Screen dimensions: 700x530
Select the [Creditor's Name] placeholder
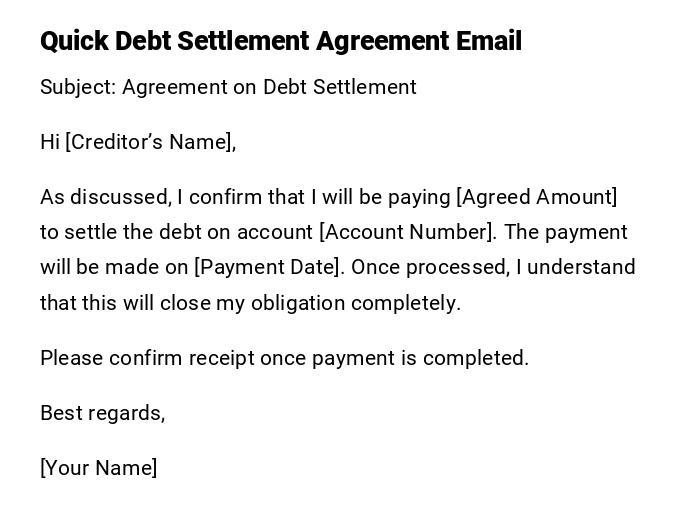148,142
